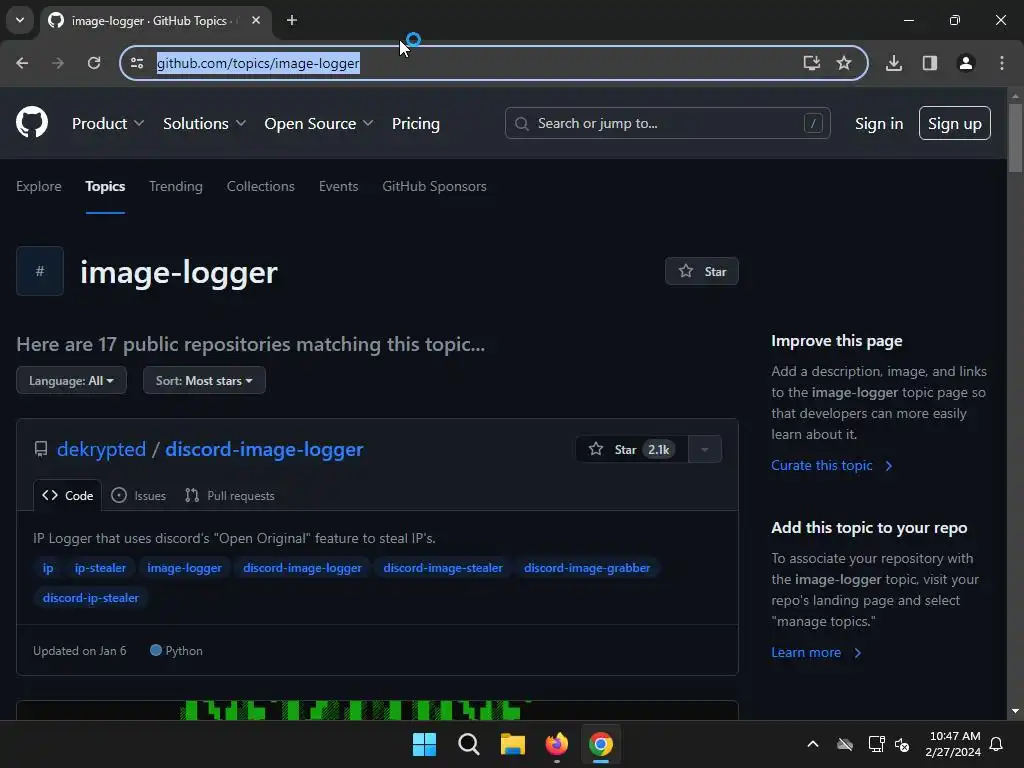Expand the Solutions menu

[204, 123]
